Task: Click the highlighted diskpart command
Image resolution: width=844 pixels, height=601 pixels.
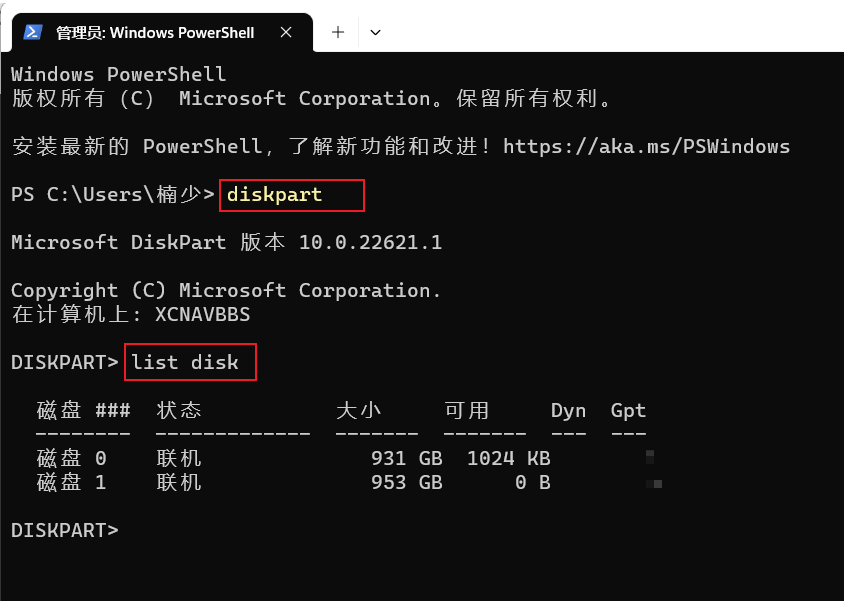Action: tap(291, 194)
